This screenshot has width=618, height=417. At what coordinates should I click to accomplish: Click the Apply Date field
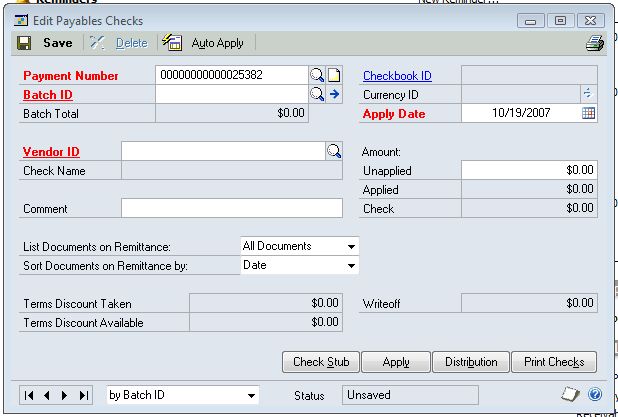pyautogui.click(x=521, y=113)
